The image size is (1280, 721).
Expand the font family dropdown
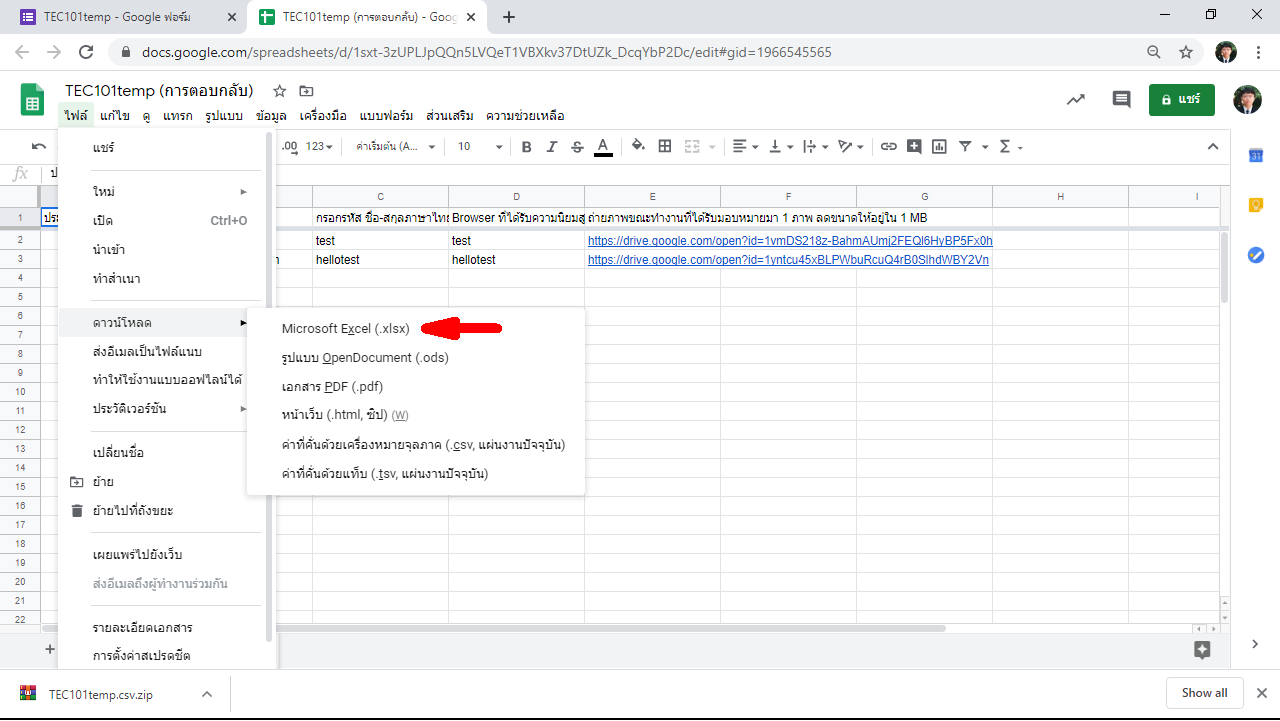coord(396,147)
